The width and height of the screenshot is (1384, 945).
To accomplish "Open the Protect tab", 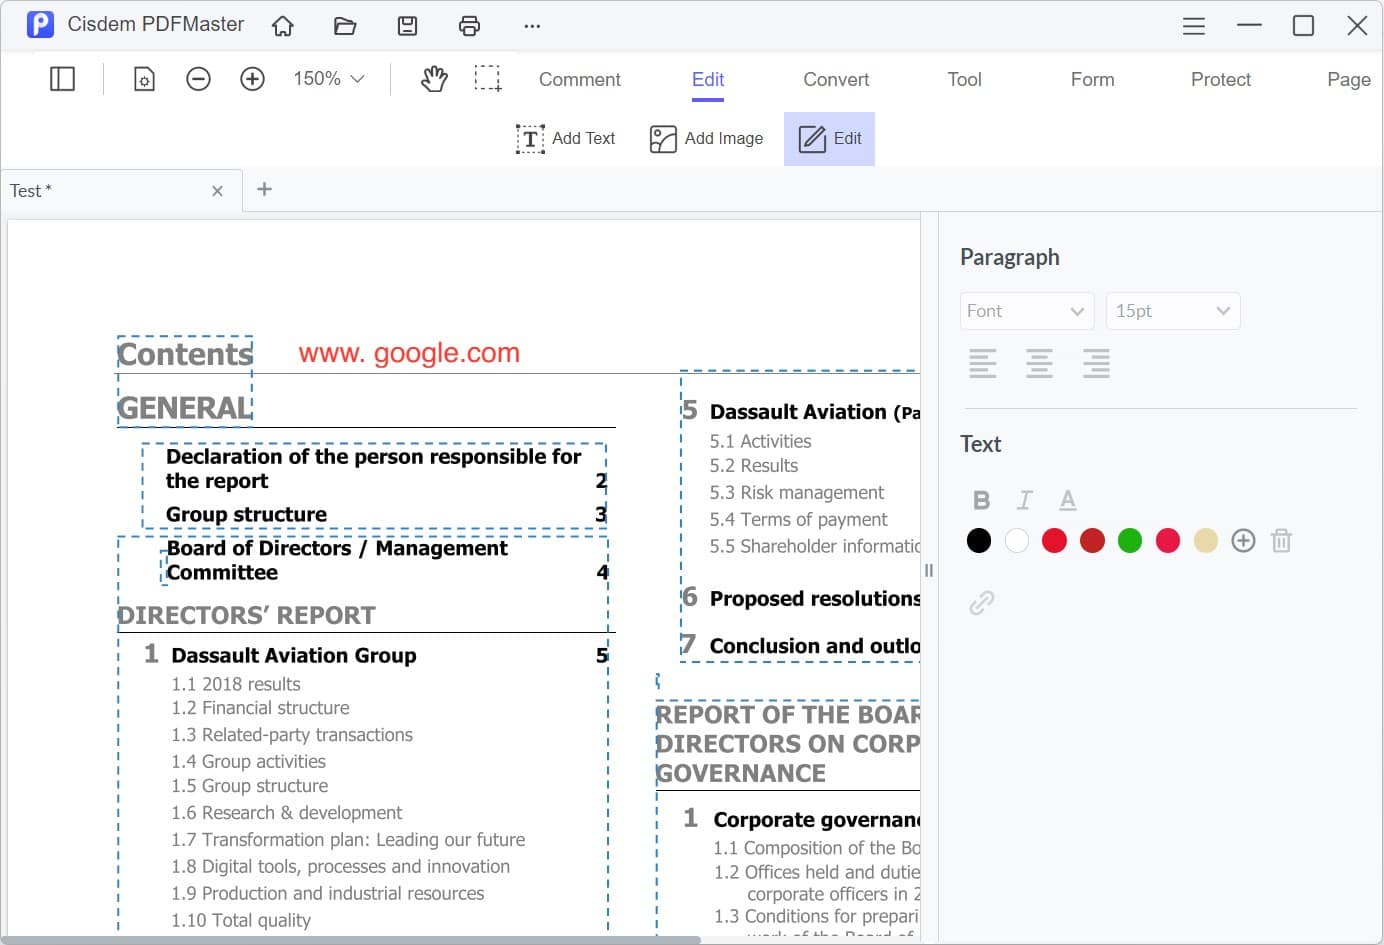I will click(1220, 79).
